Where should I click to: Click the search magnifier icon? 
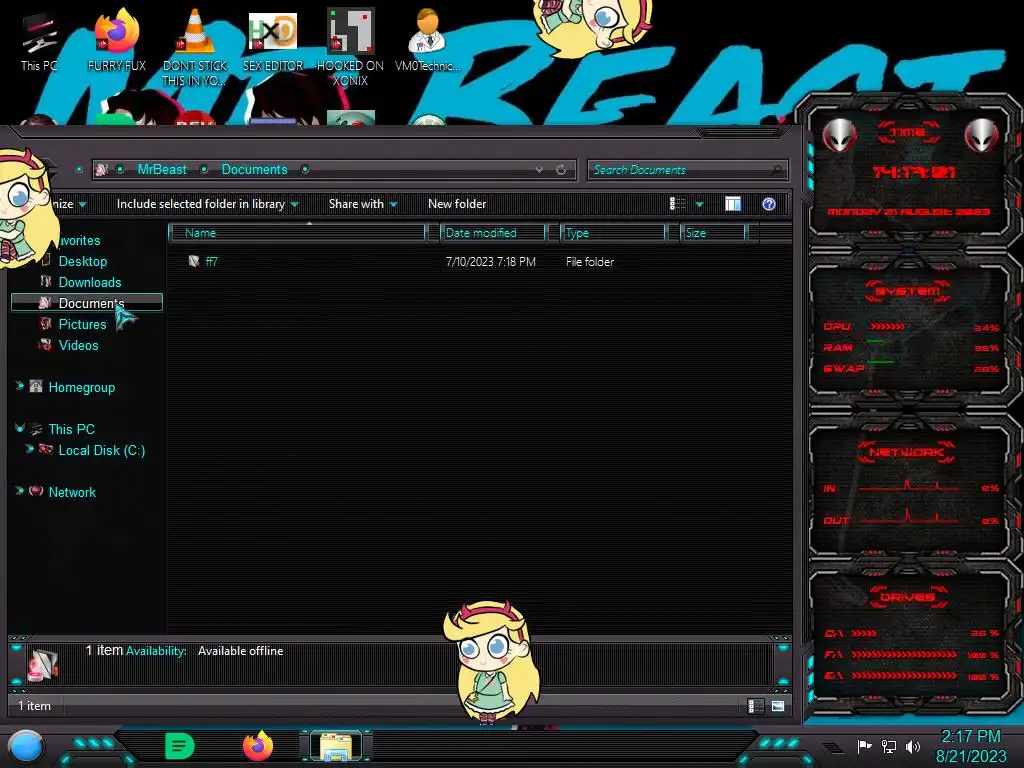click(776, 170)
